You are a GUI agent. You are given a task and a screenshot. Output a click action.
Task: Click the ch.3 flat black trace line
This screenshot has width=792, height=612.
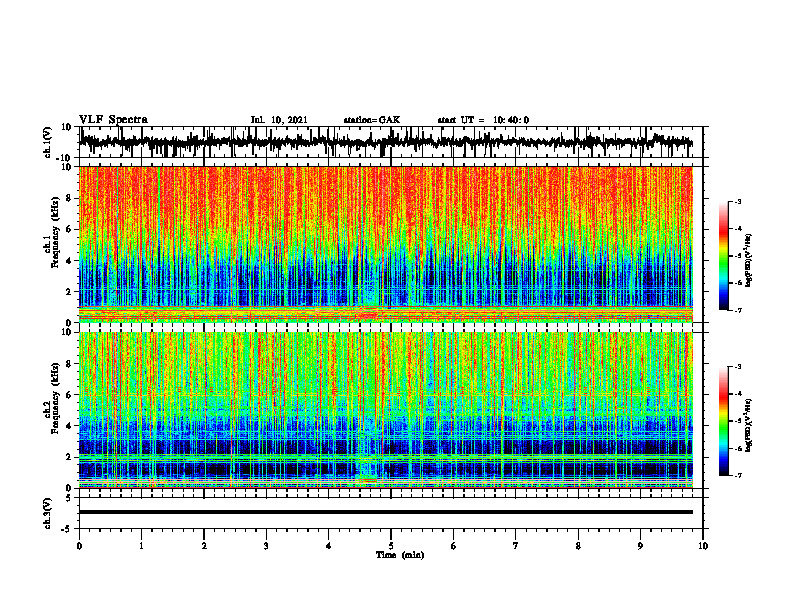point(386,512)
